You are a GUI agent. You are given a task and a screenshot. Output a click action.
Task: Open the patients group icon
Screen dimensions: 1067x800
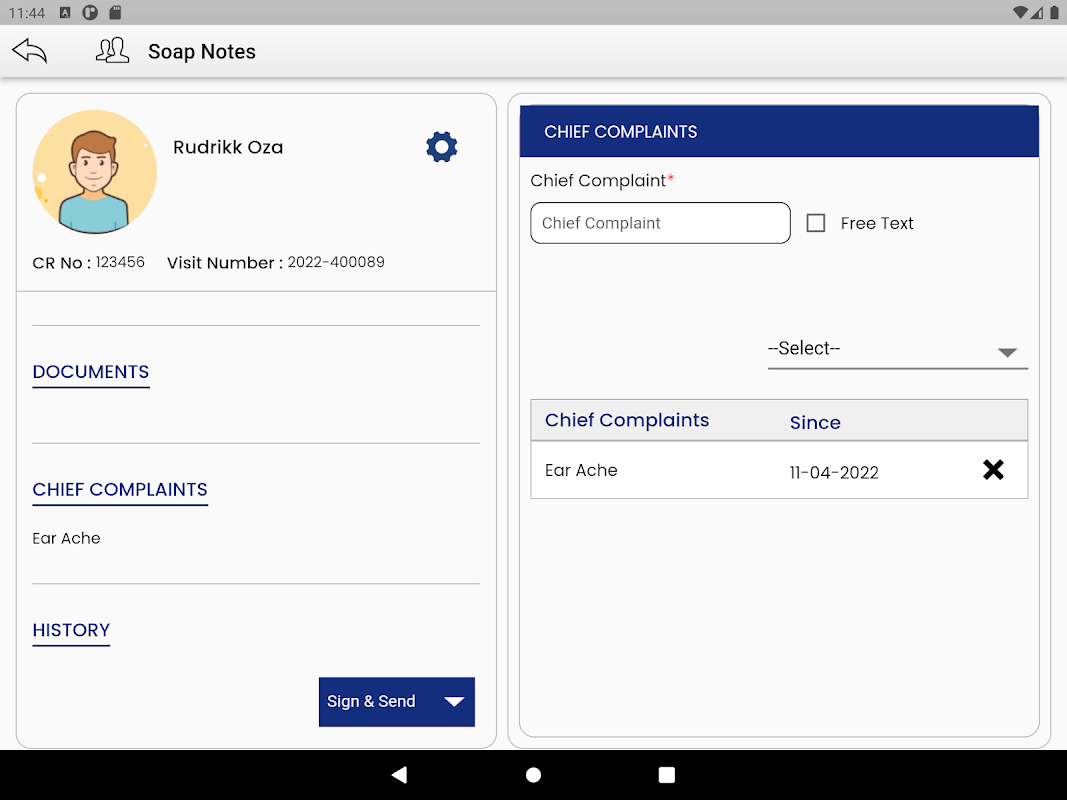click(x=112, y=51)
